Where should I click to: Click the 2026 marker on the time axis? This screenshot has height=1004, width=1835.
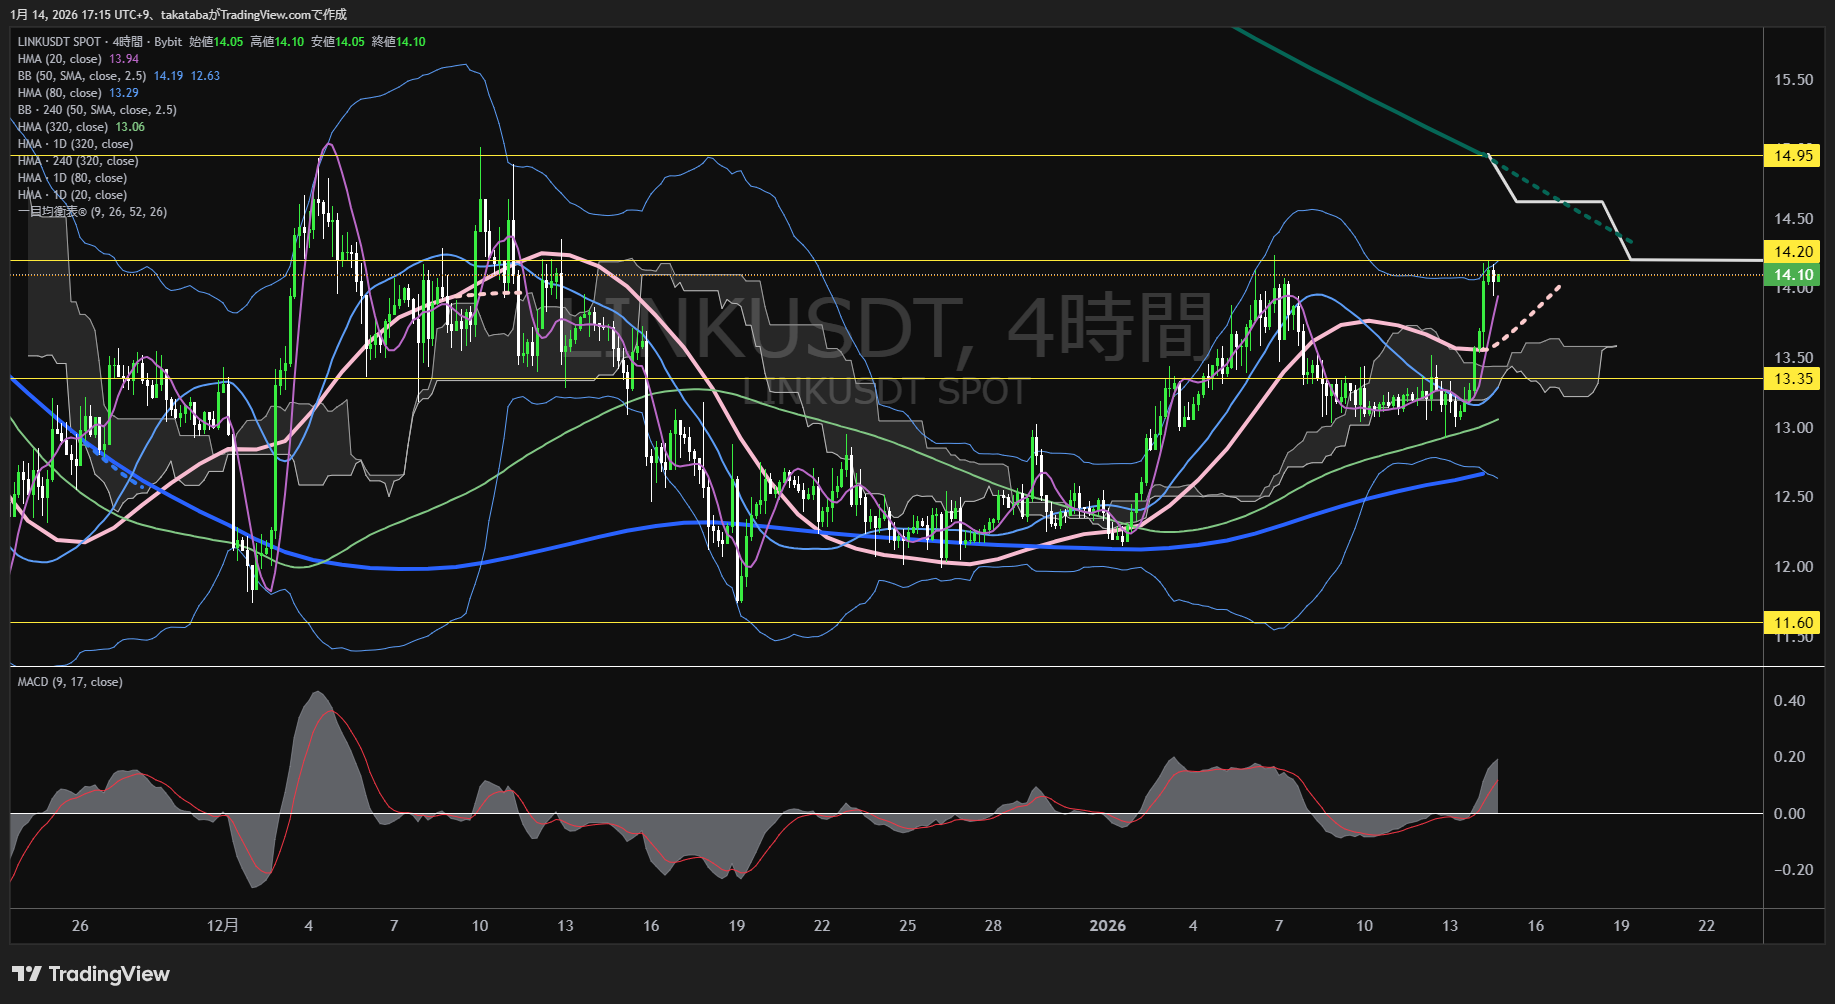[1107, 926]
